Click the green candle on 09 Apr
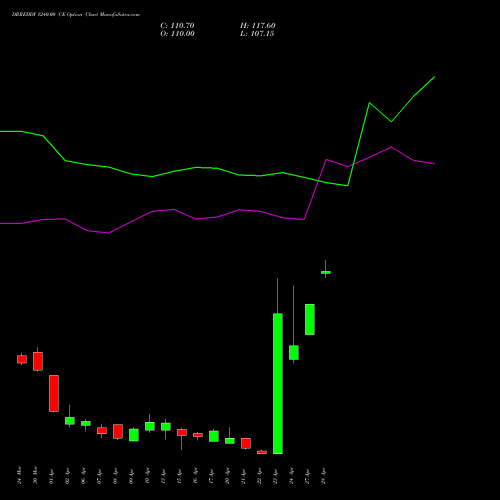Screen dimensions: 500x500 134,435
